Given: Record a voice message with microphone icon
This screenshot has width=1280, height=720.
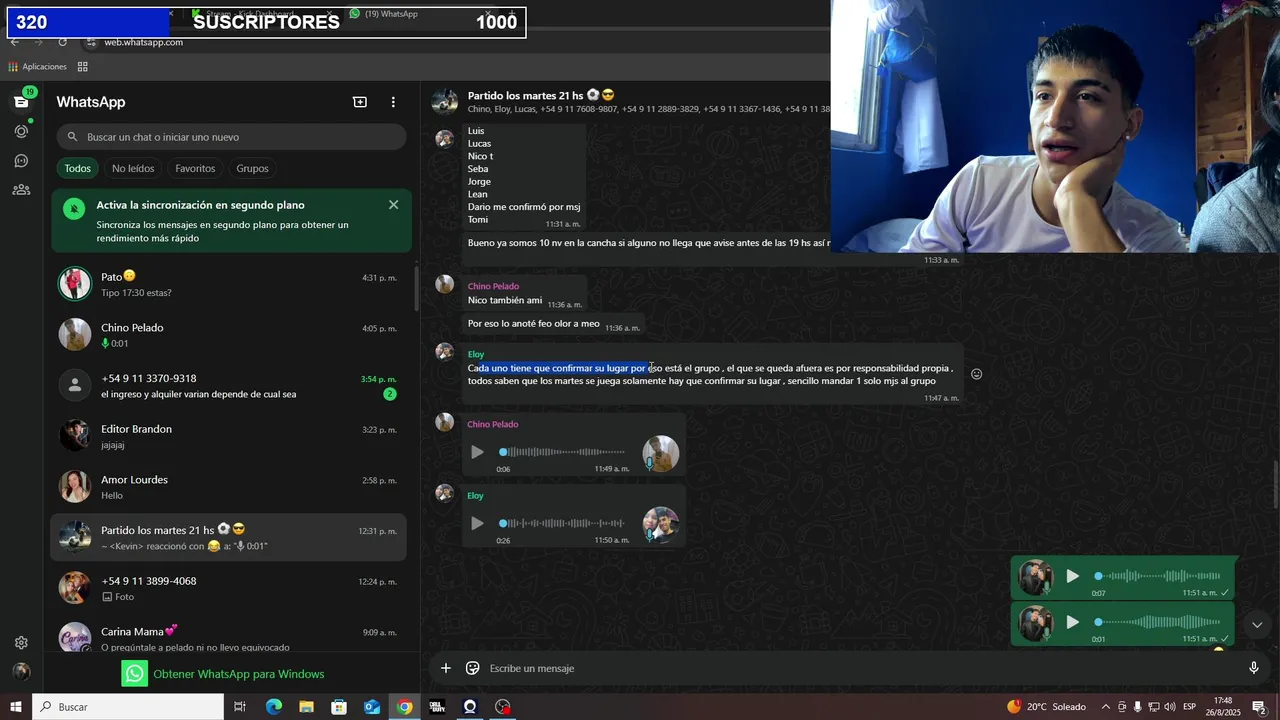Looking at the screenshot, I should click(1253, 668).
